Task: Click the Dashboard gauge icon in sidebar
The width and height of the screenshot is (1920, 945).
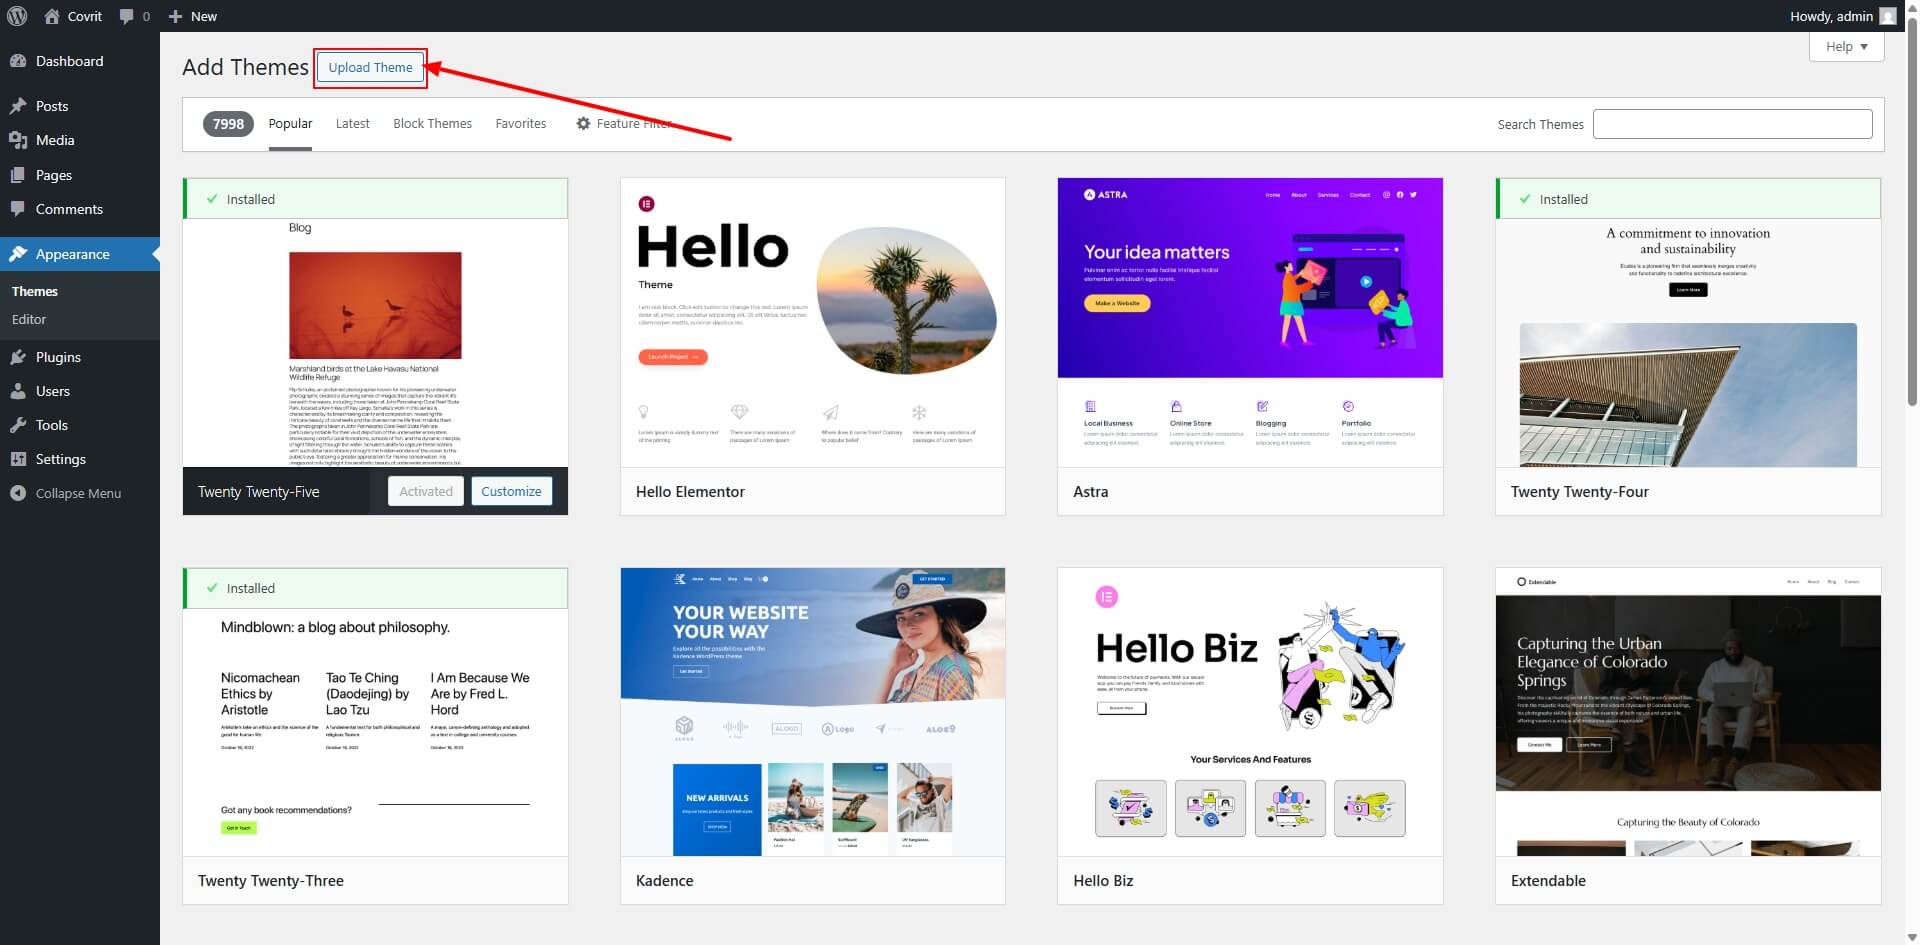Action: (x=18, y=61)
